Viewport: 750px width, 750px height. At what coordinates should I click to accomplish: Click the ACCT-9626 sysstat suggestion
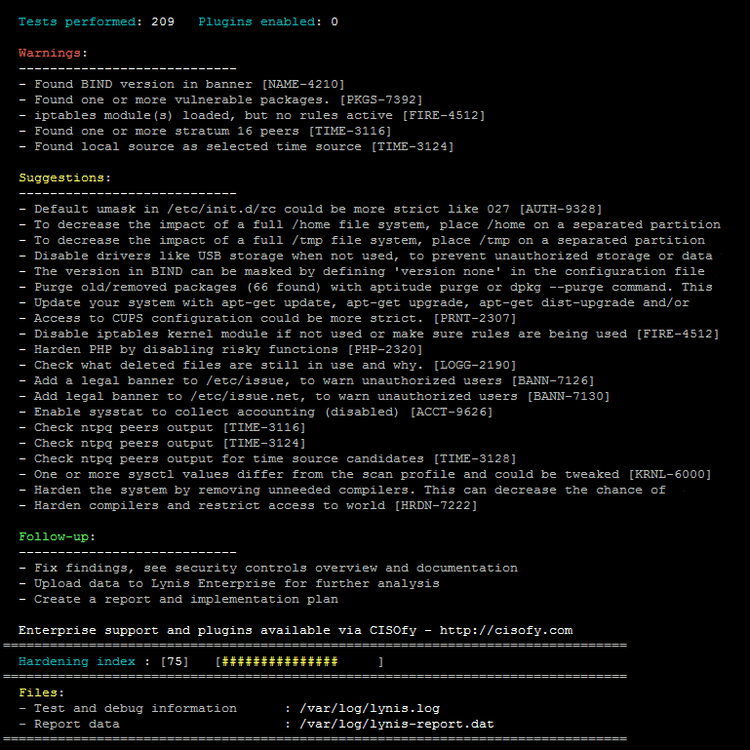(x=255, y=412)
